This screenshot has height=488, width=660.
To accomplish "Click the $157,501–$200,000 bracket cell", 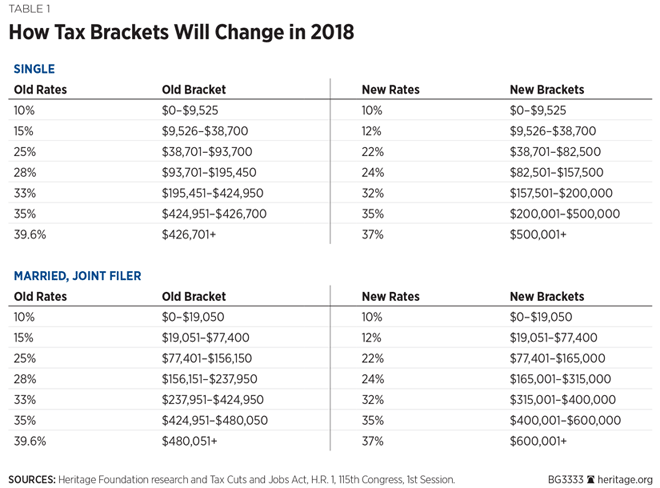I will (x=560, y=193).
